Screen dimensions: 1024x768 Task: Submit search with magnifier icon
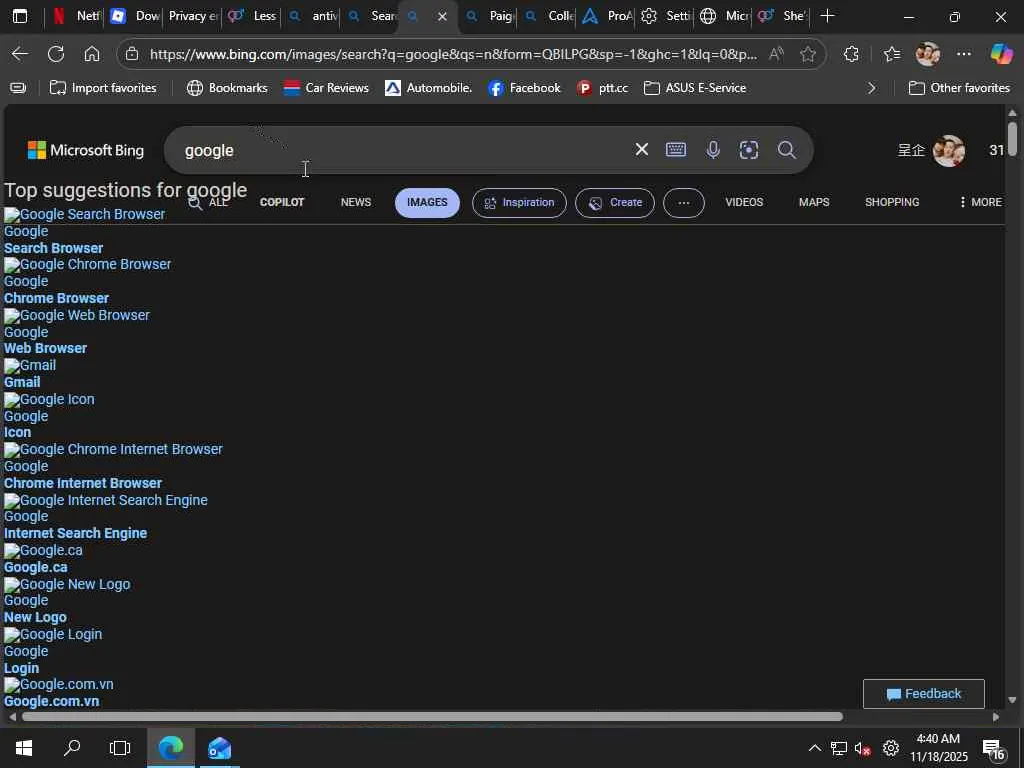tap(787, 150)
